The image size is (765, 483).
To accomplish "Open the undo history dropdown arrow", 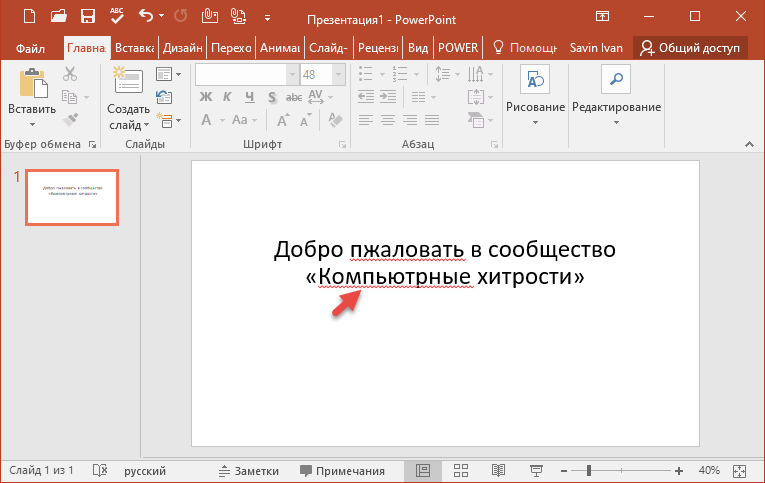I will pyautogui.click(x=161, y=17).
